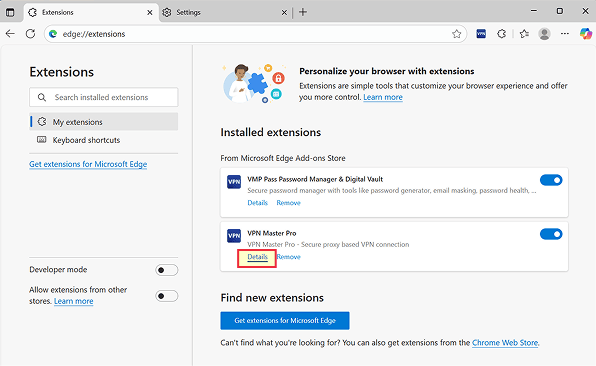Click the search magnifier icon
Image resolution: width=596 pixels, height=366 pixels.
[x=42, y=97]
